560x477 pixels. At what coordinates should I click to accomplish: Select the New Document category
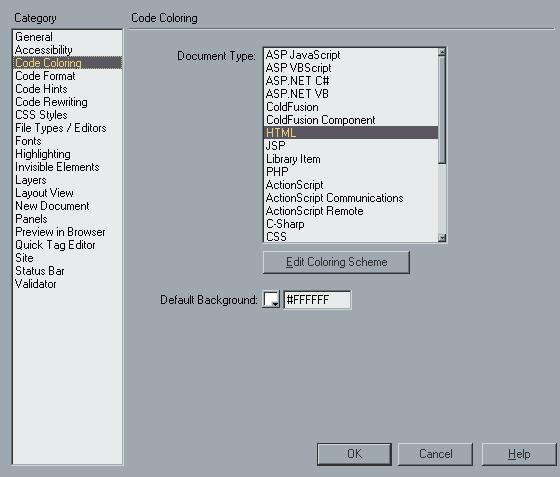coord(68,206)
